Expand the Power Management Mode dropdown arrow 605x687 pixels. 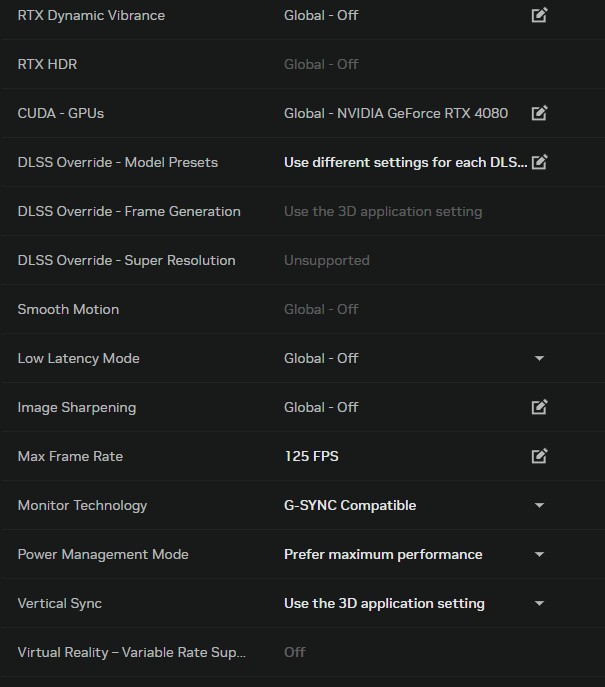click(x=539, y=554)
